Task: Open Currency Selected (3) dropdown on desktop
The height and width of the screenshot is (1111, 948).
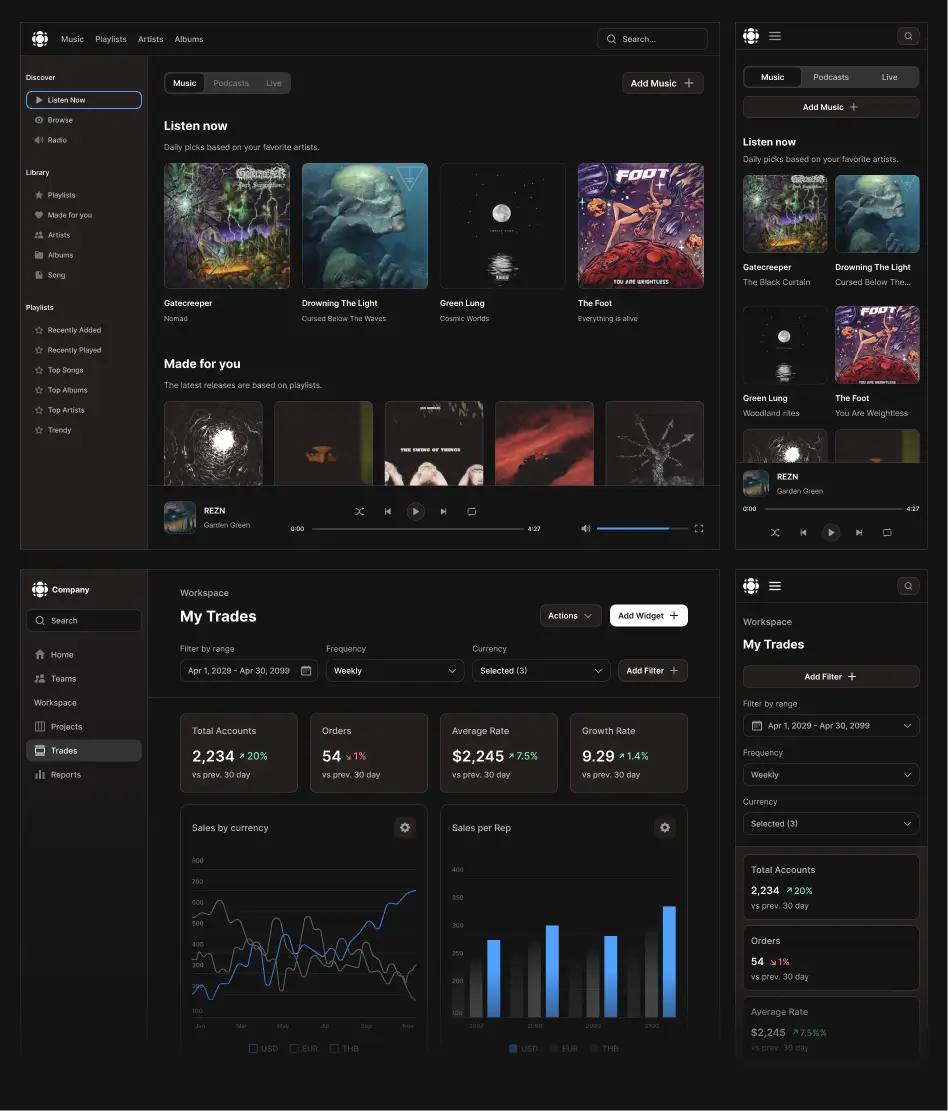Action: click(541, 670)
